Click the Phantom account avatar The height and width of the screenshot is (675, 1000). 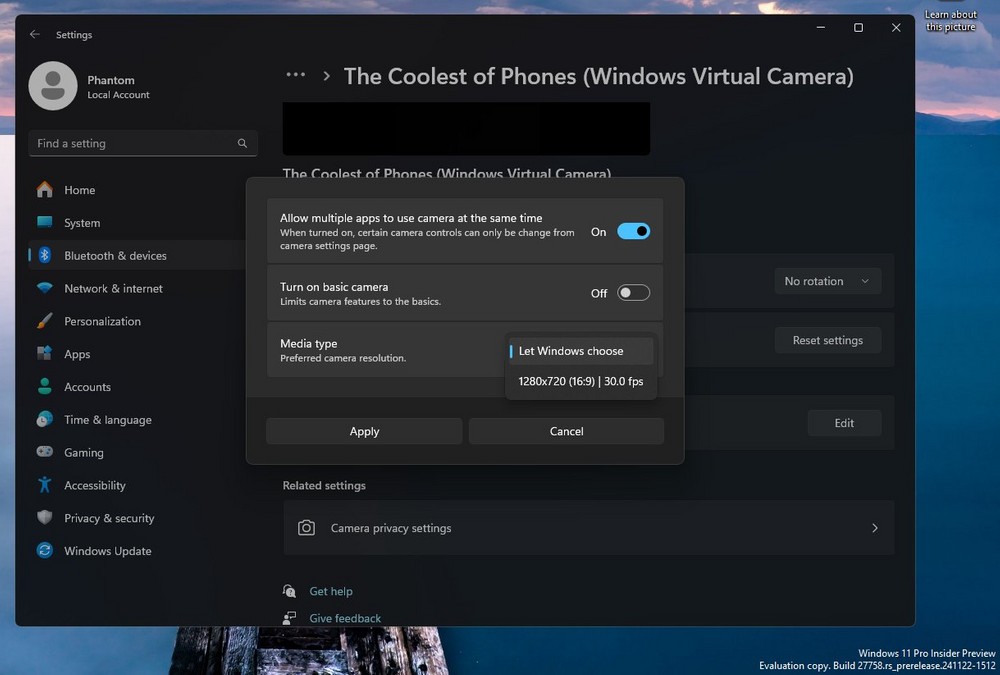[53, 86]
